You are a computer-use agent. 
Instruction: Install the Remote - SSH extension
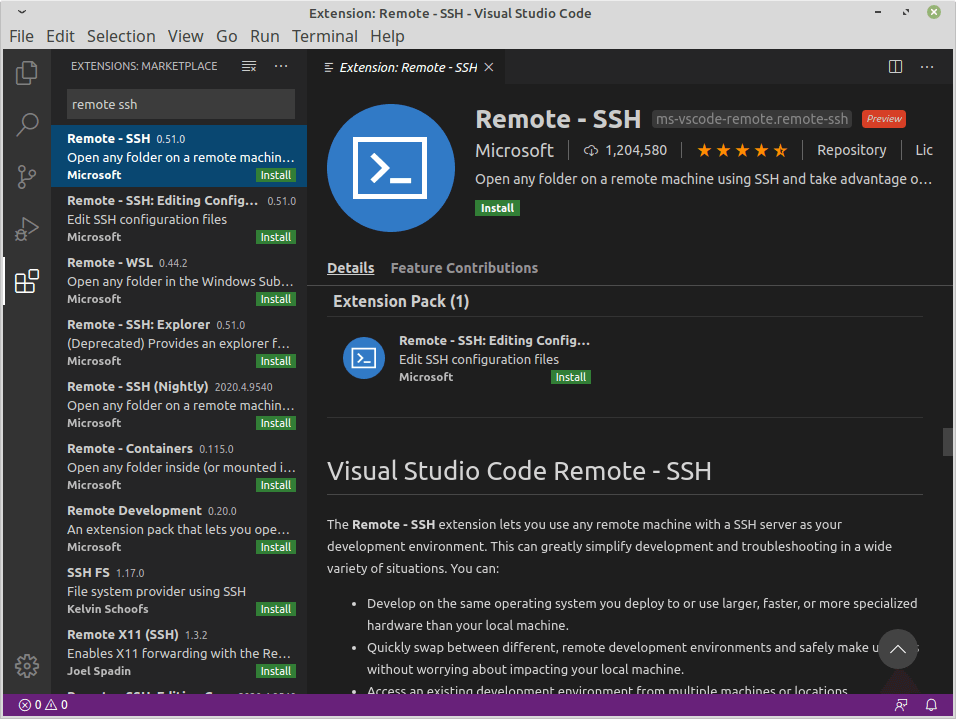tap(497, 207)
